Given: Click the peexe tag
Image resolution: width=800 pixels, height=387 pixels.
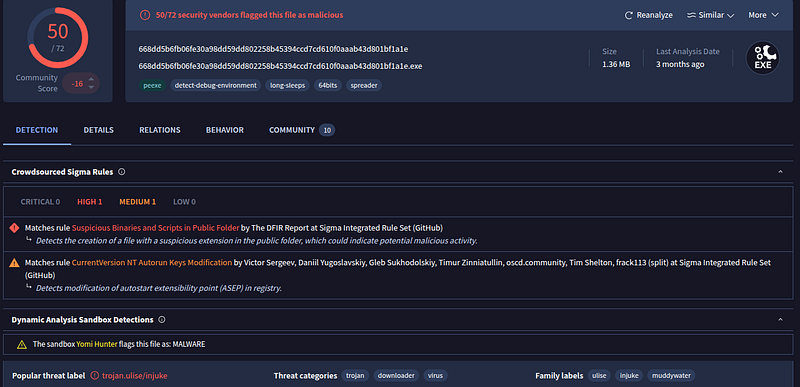Looking at the screenshot, I should coord(152,86).
